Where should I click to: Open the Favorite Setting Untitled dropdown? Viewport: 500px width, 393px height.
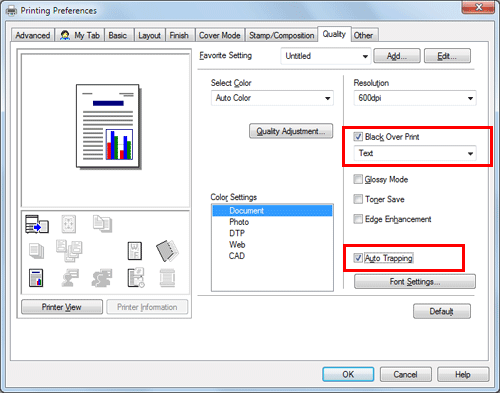326,56
